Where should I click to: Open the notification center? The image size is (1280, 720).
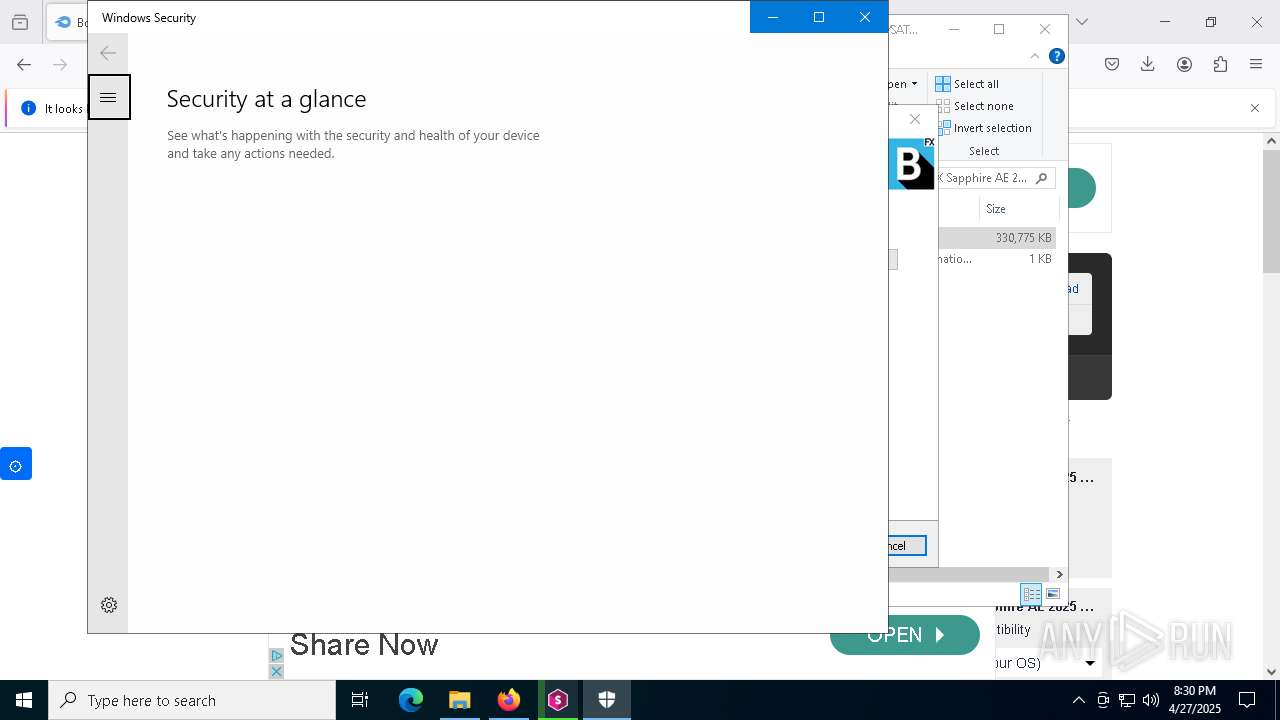coord(1248,700)
